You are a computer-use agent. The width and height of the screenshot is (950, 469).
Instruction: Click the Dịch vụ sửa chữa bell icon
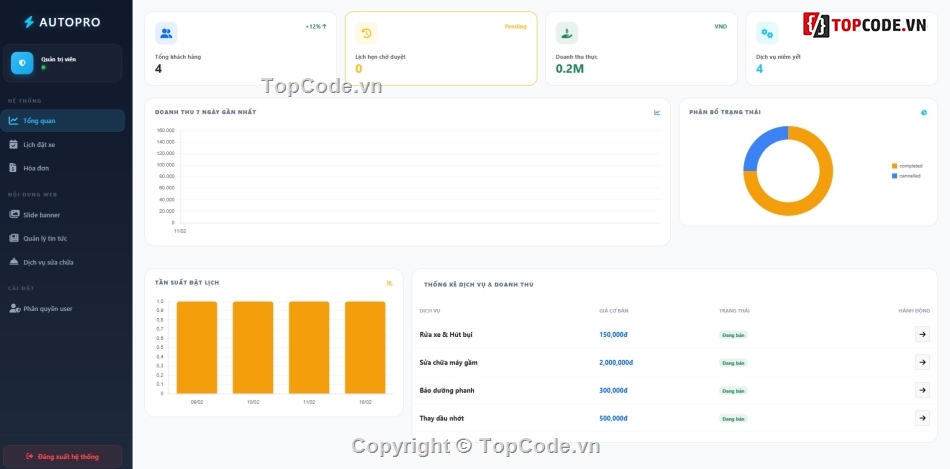(14, 262)
